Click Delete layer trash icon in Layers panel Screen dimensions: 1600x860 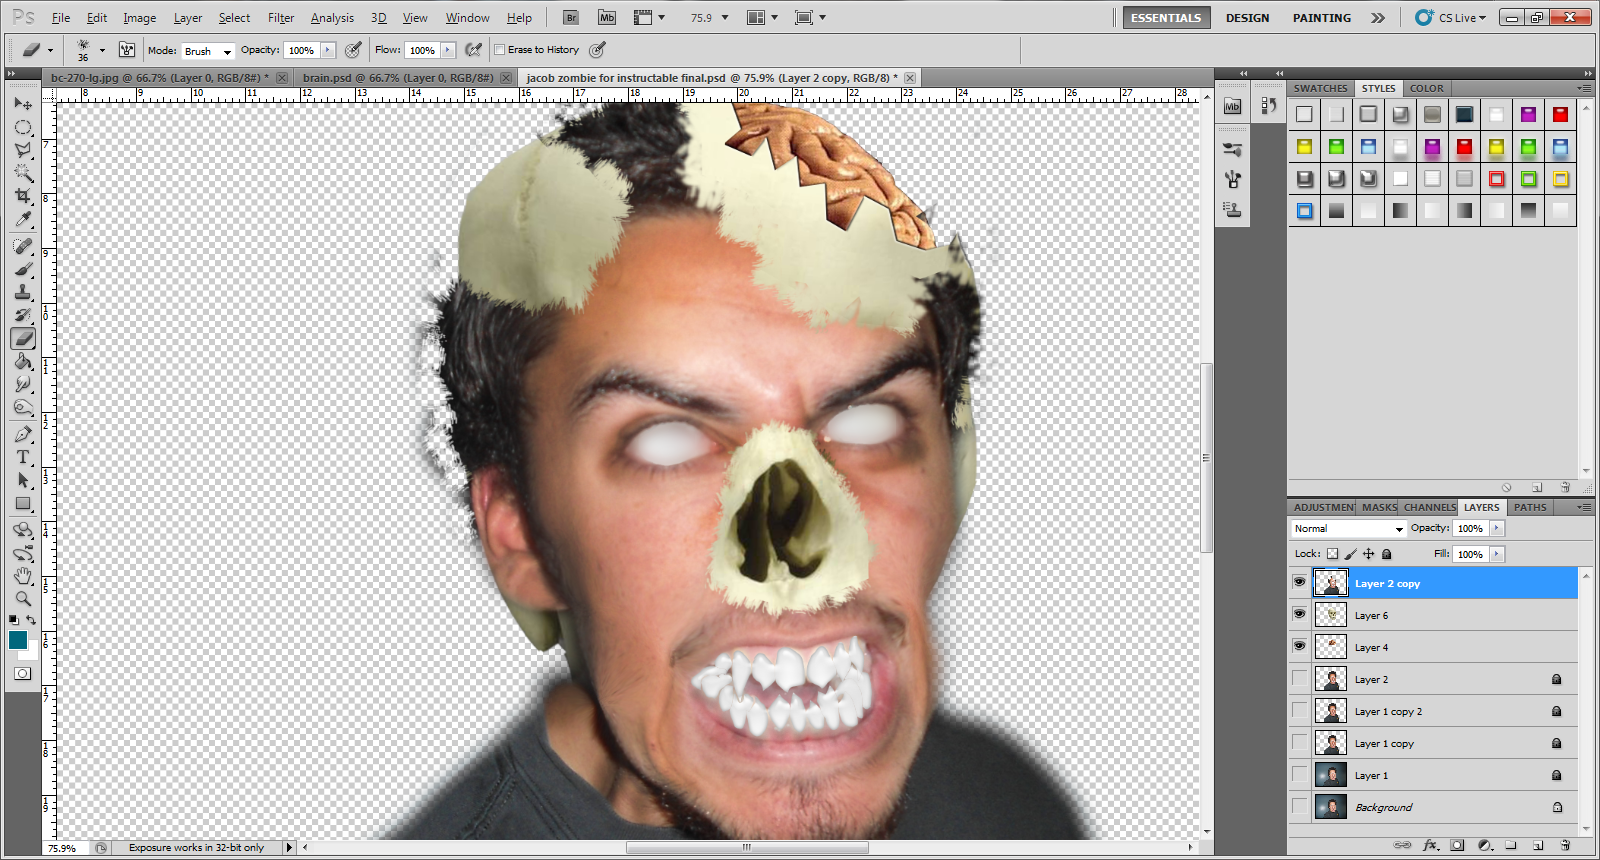click(x=1565, y=845)
